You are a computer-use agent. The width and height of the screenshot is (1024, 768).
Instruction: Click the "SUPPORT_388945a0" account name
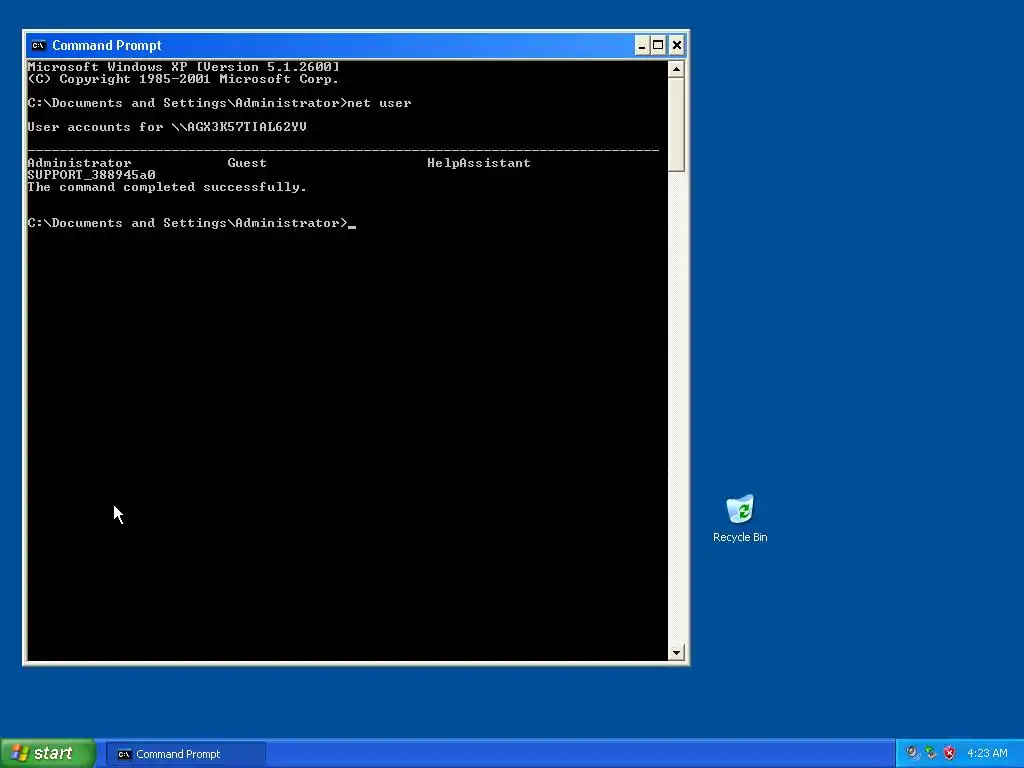click(x=91, y=175)
